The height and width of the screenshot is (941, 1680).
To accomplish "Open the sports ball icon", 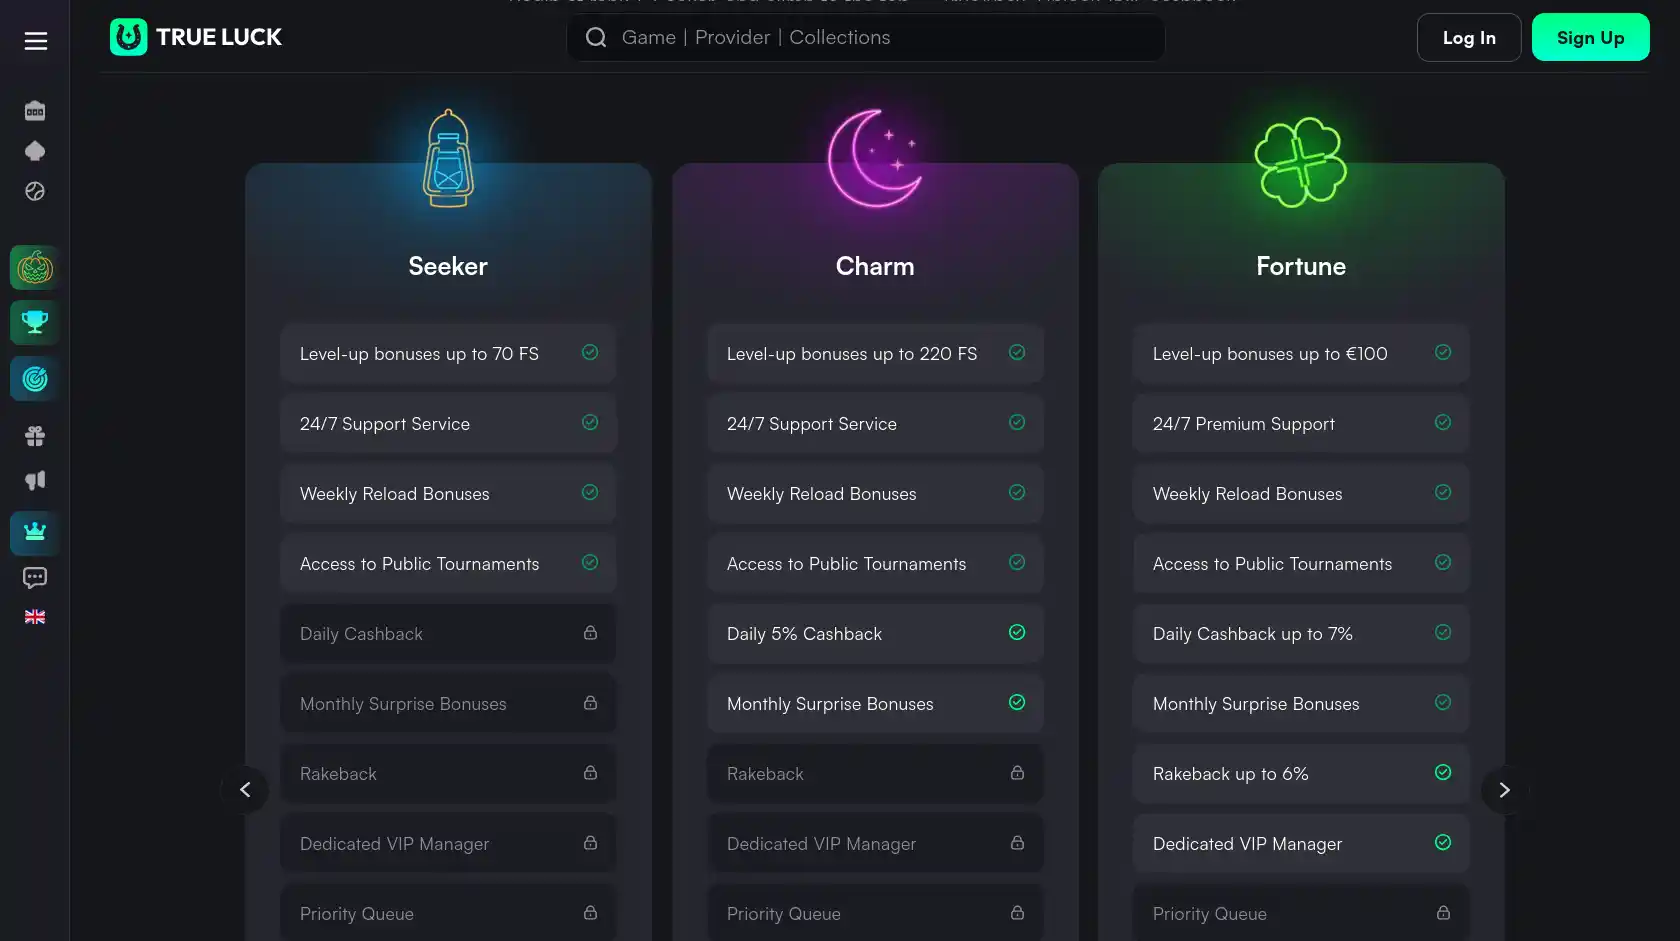I will [x=35, y=191].
